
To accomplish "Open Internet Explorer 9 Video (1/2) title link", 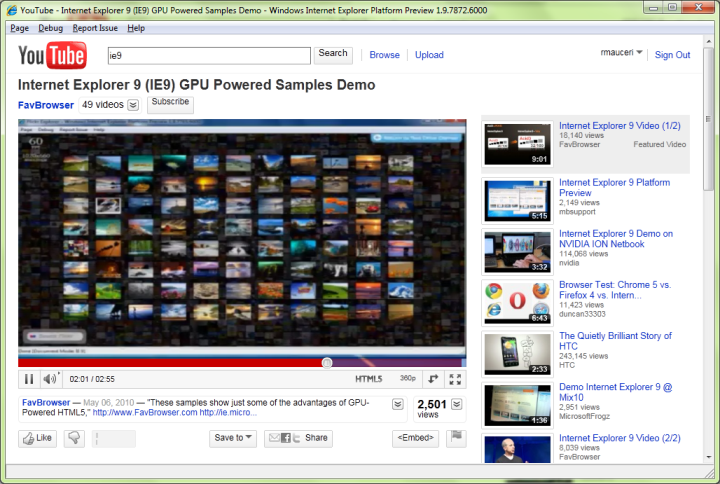I will coord(619,126).
